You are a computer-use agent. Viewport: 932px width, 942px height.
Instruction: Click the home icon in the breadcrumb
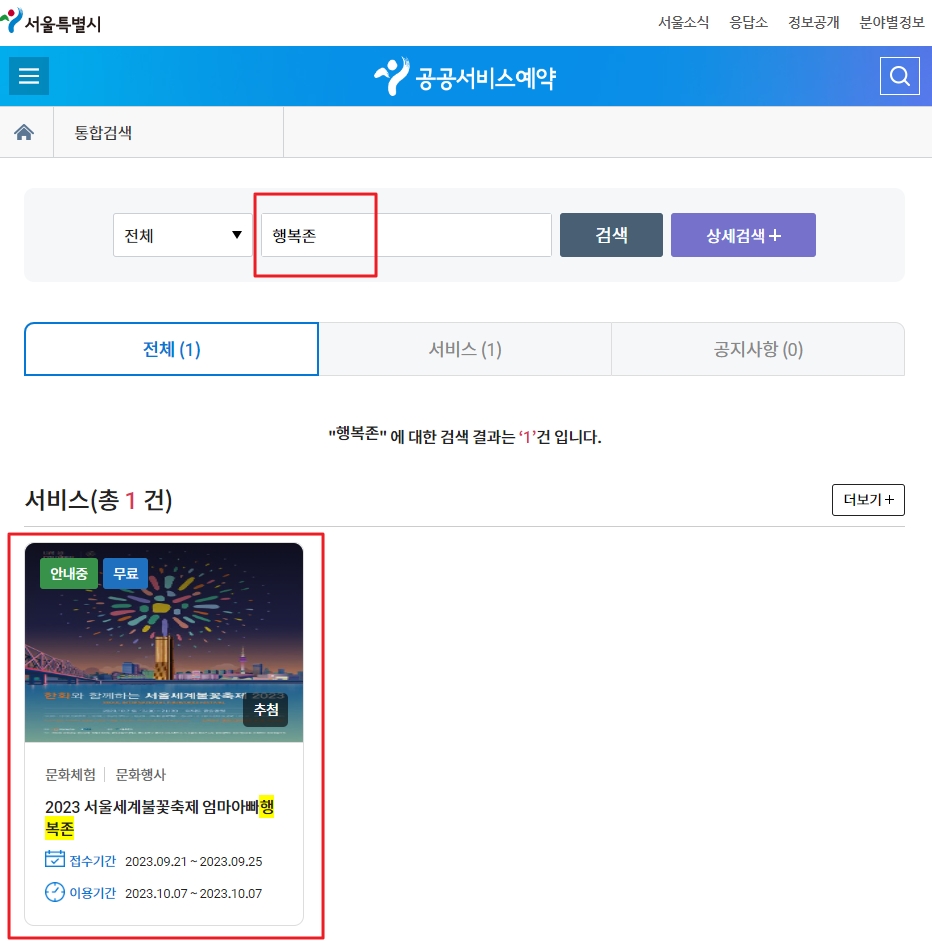25,131
